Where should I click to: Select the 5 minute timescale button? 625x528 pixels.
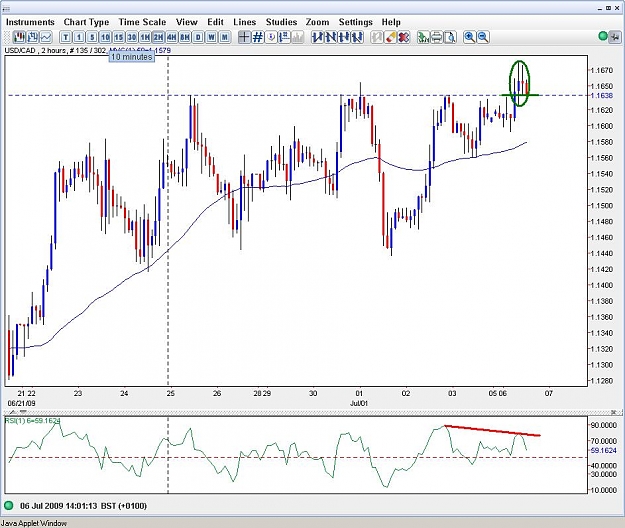(92, 37)
